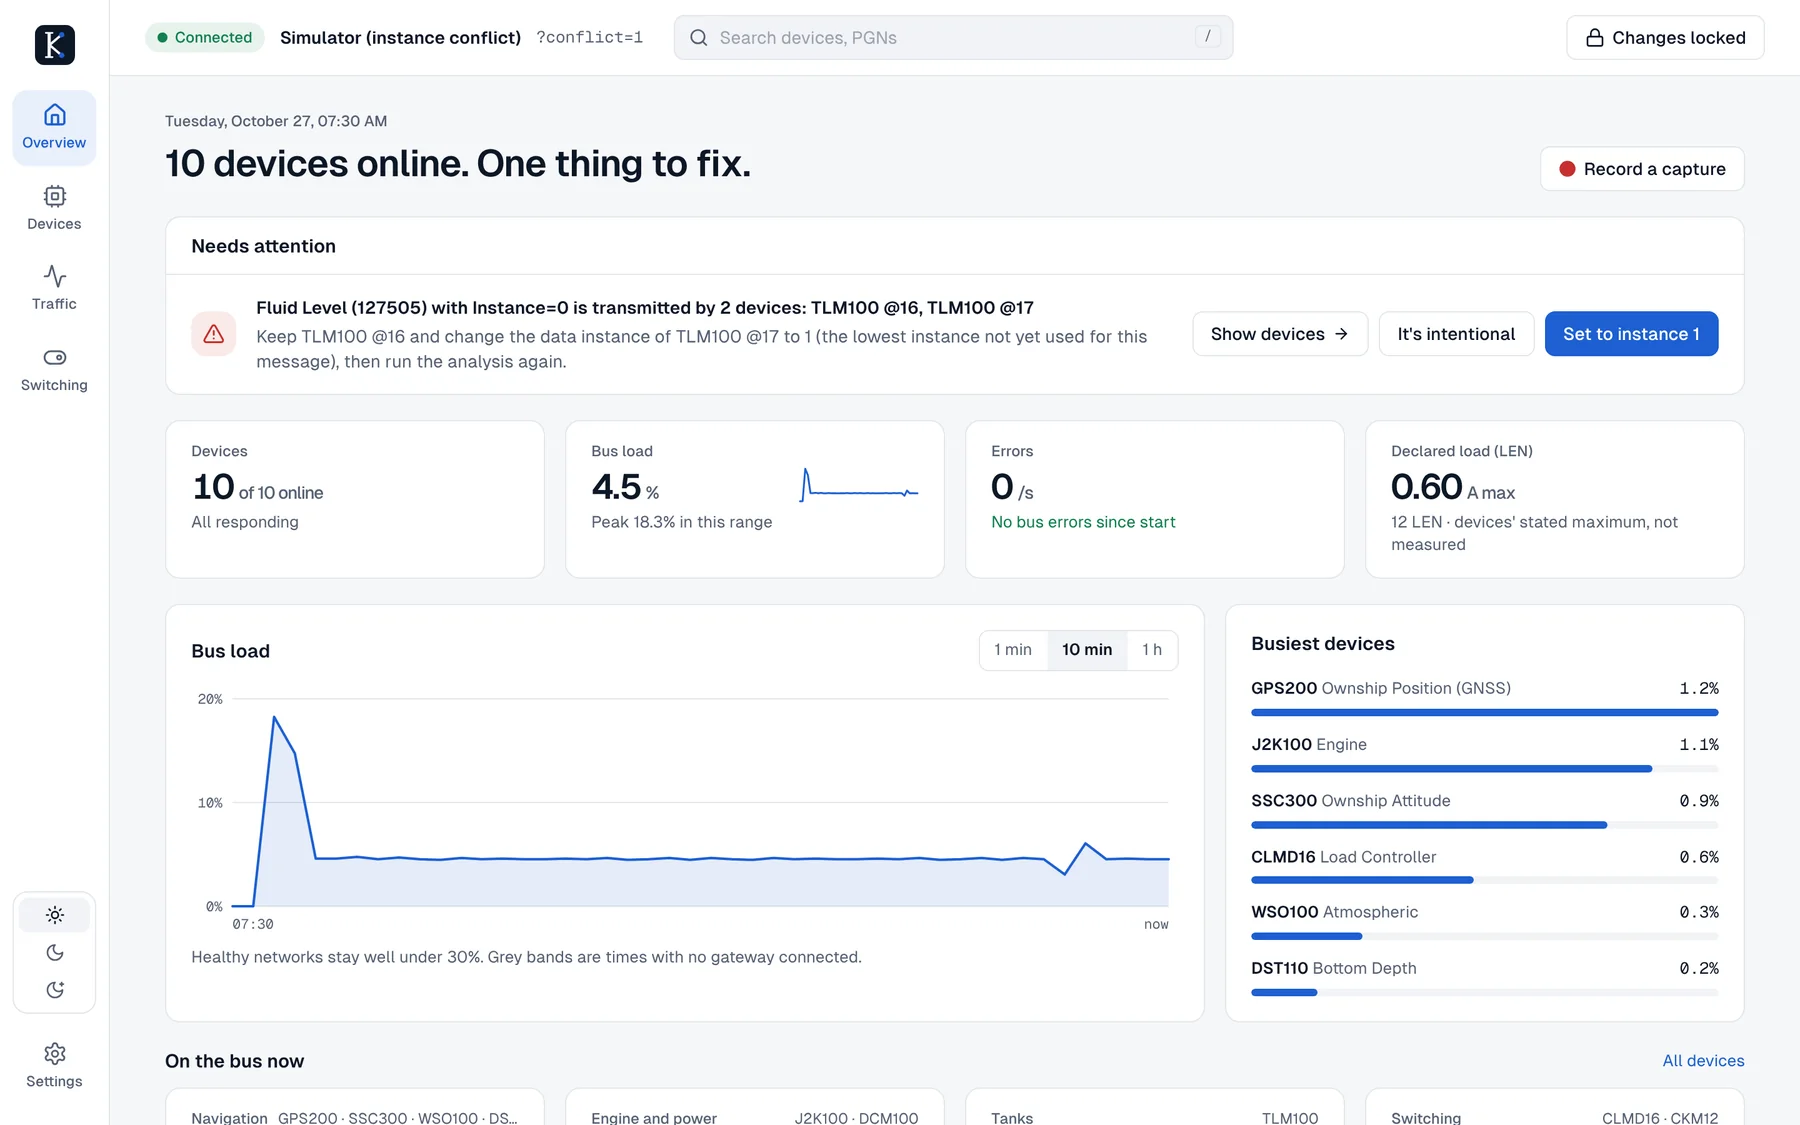Open the Engine and power group card
Image resolution: width=1800 pixels, height=1125 pixels.
pos(755,1107)
